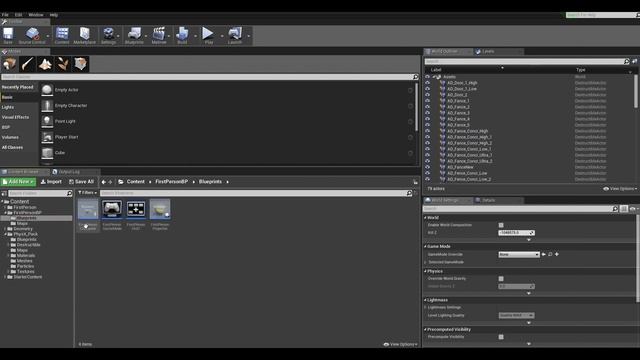Toggle visibility eye for AD_Door_2
Image resolution: width=640 pixels, height=360 pixels.
pos(427,95)
